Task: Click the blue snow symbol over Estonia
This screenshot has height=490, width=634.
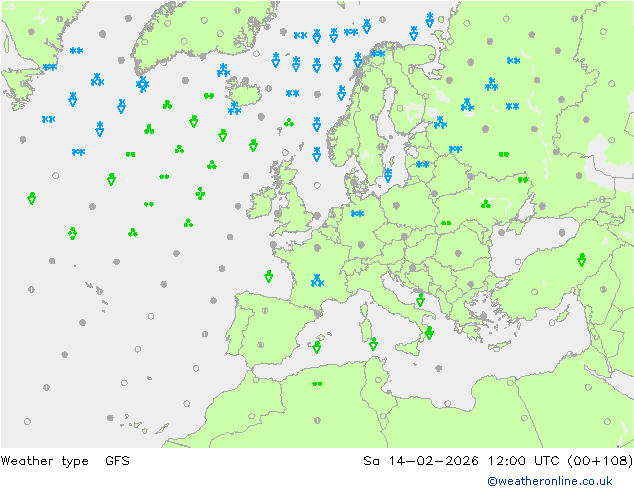Action: click(440, 122)
